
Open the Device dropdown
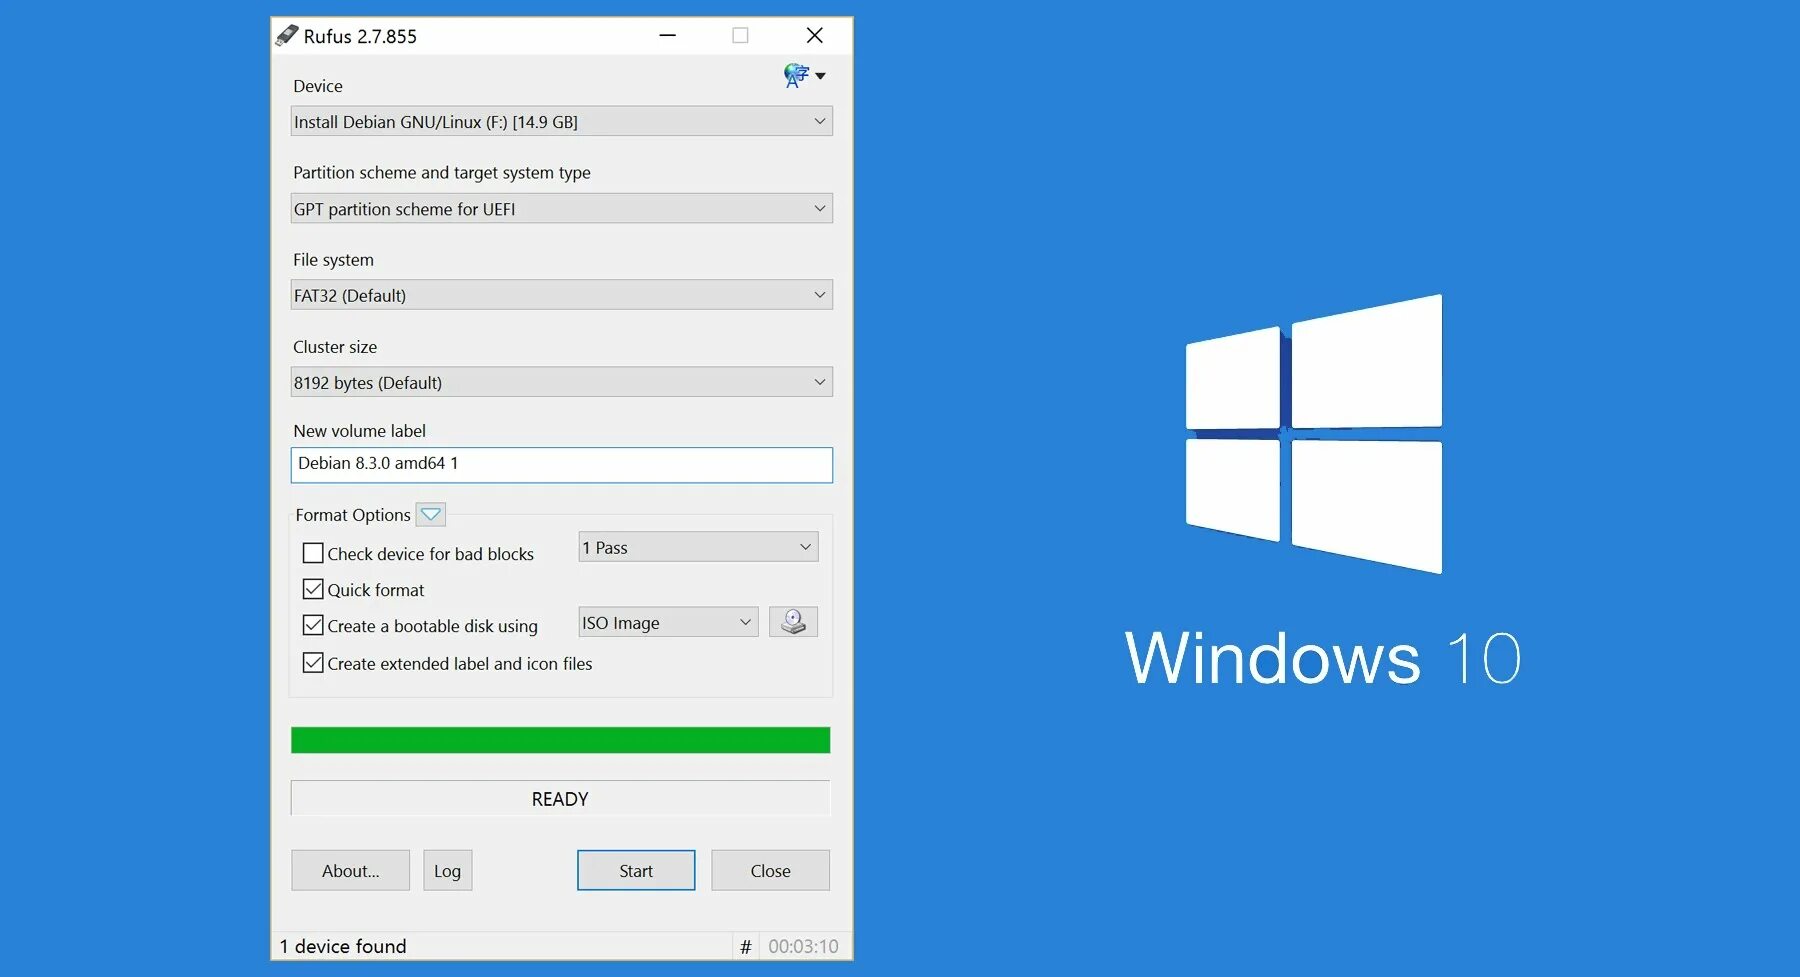point(561,122)
